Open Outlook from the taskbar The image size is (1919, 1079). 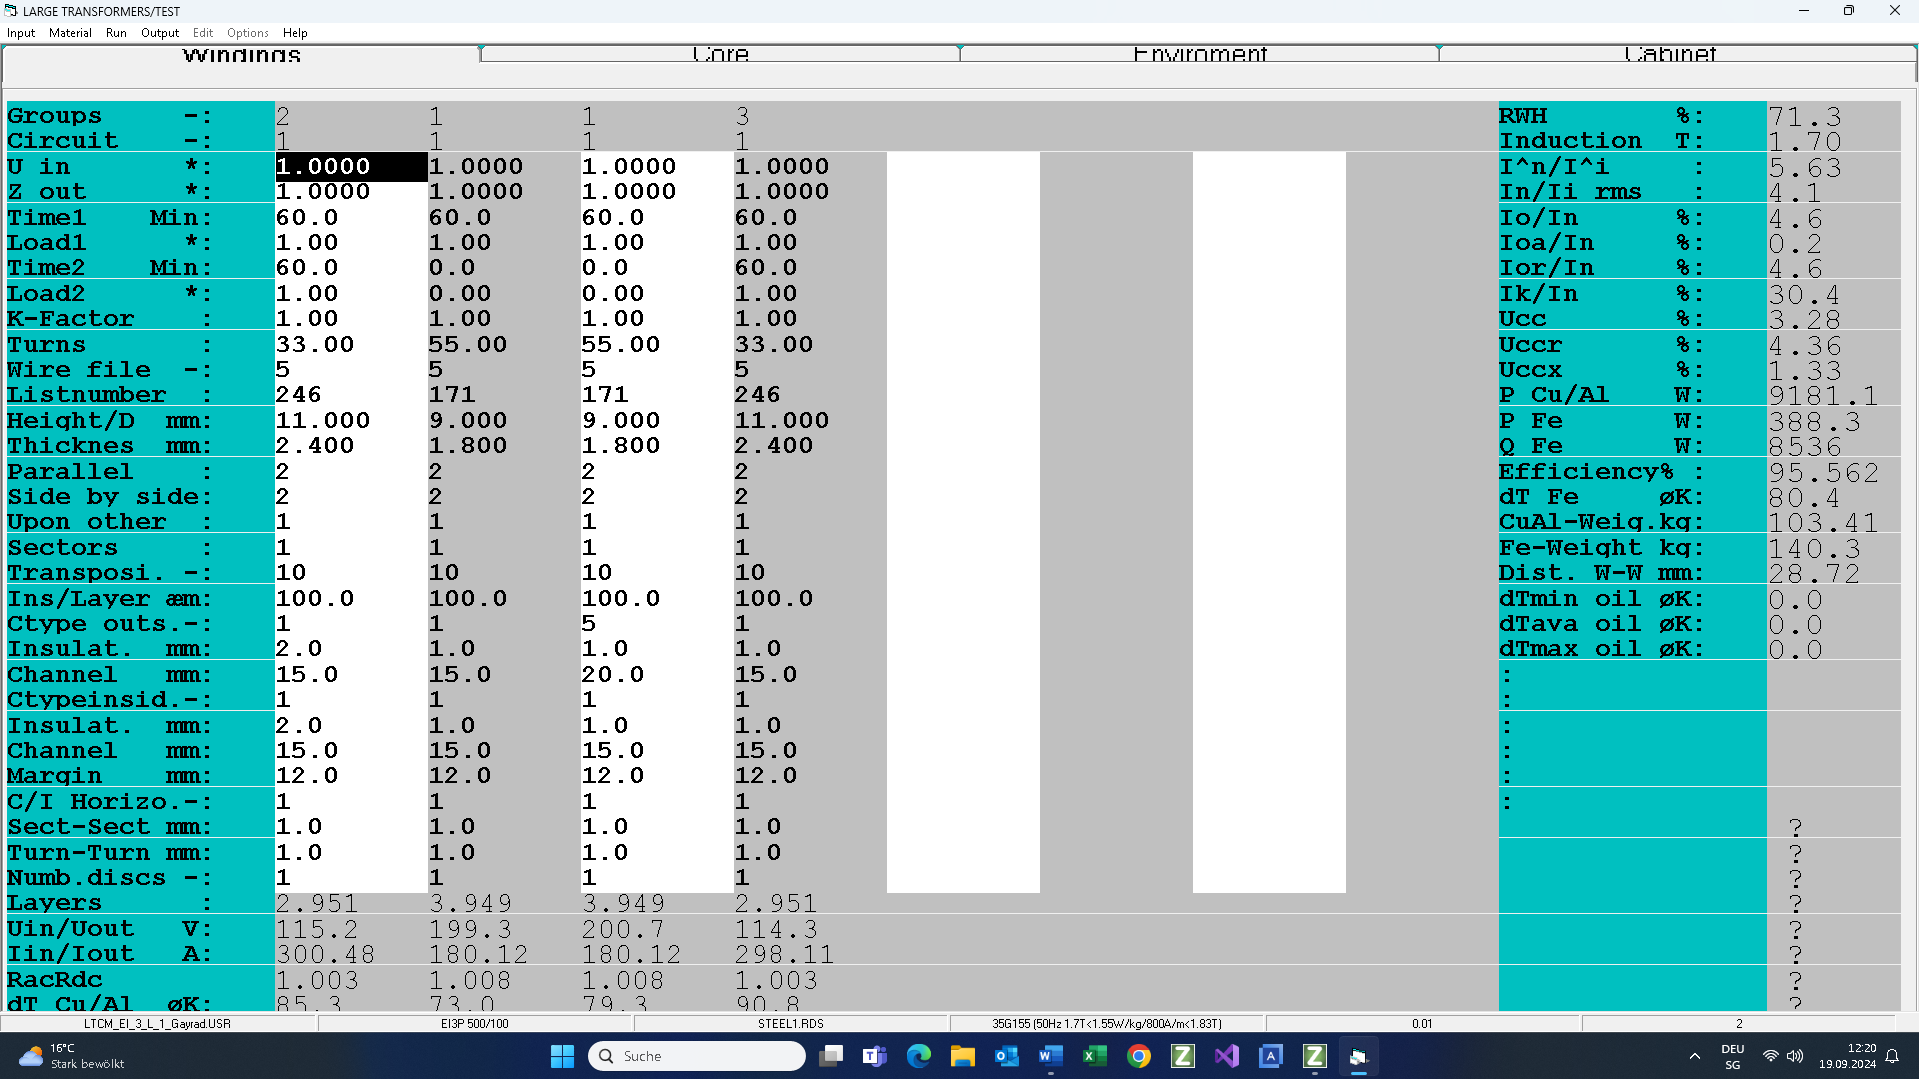coord(1007,1056)
